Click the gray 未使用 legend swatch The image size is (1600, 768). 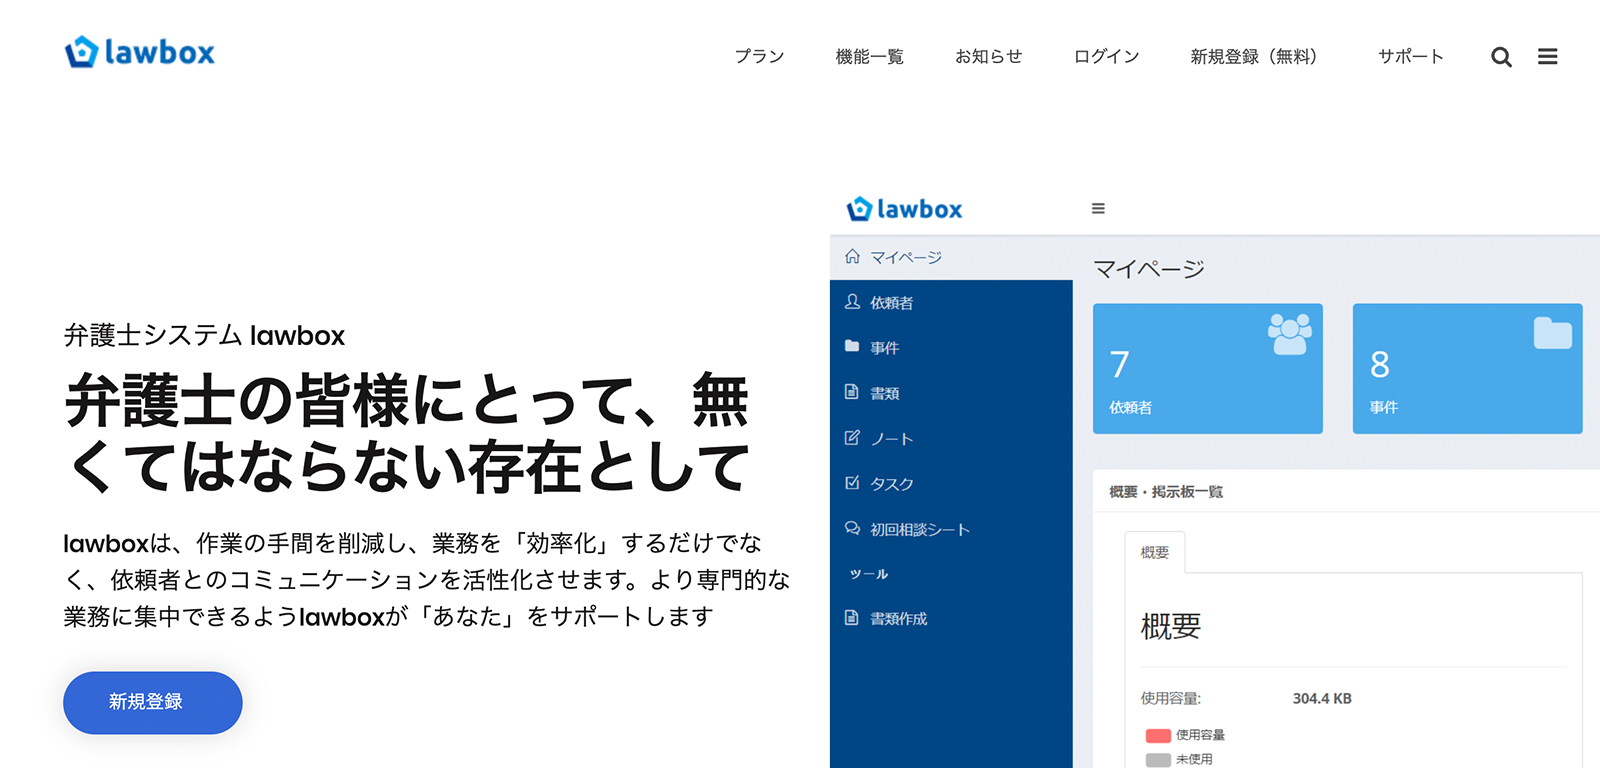tap(1158, 760)
